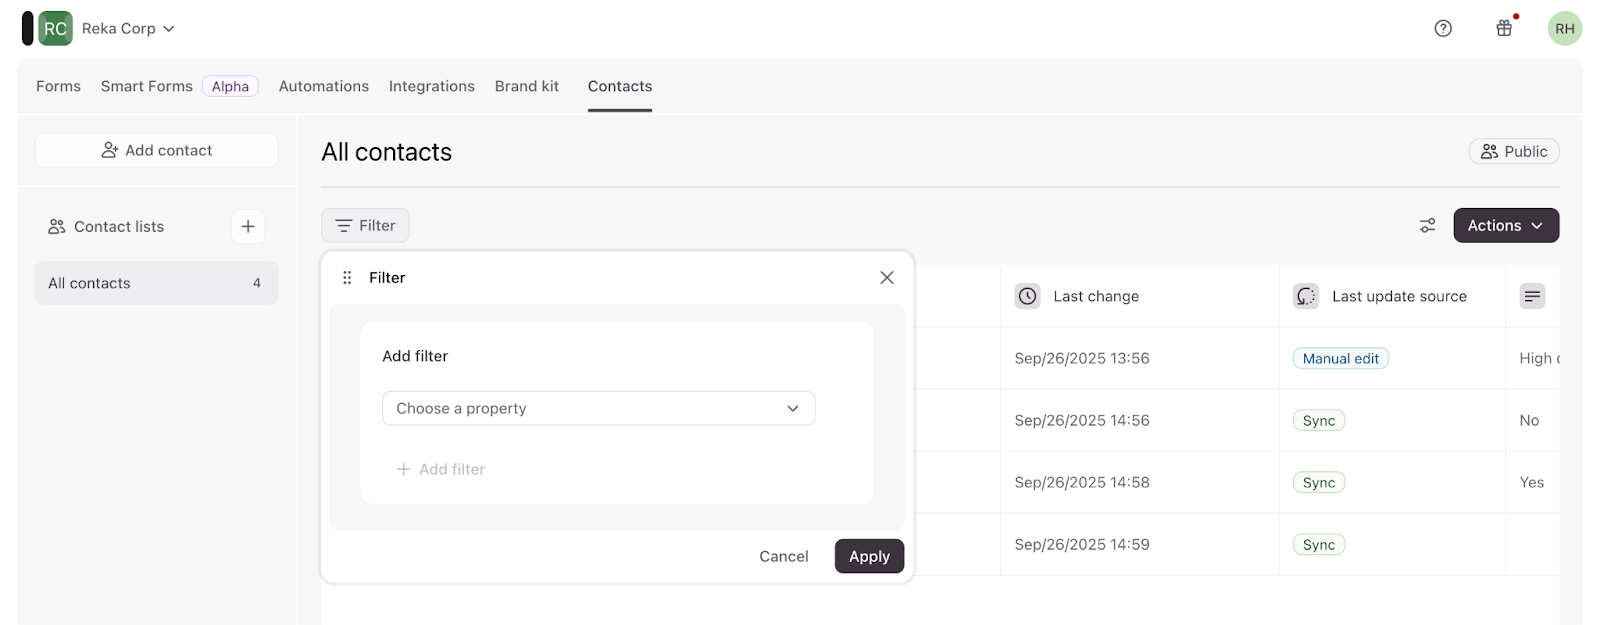Open the help question mark icon

[1443, 28]
